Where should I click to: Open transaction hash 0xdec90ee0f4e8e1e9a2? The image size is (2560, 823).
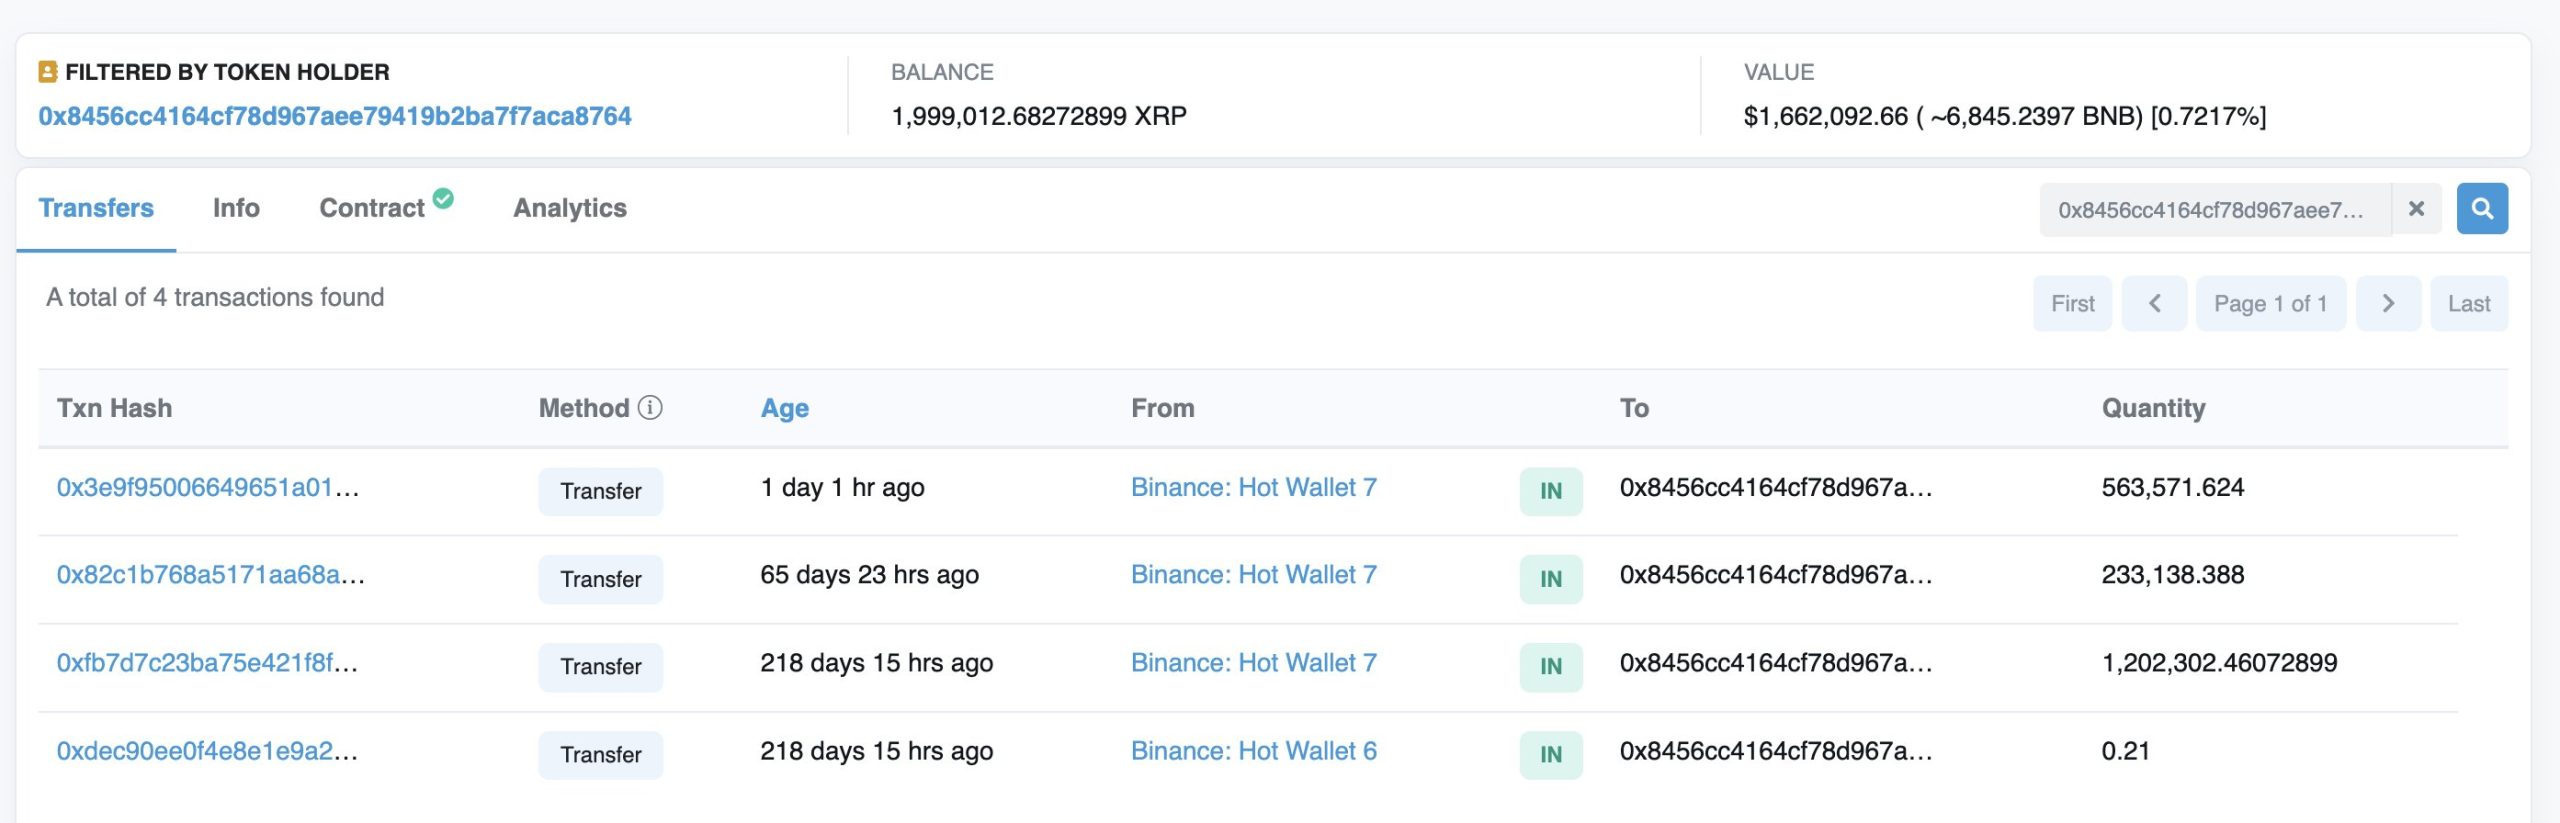207,751
